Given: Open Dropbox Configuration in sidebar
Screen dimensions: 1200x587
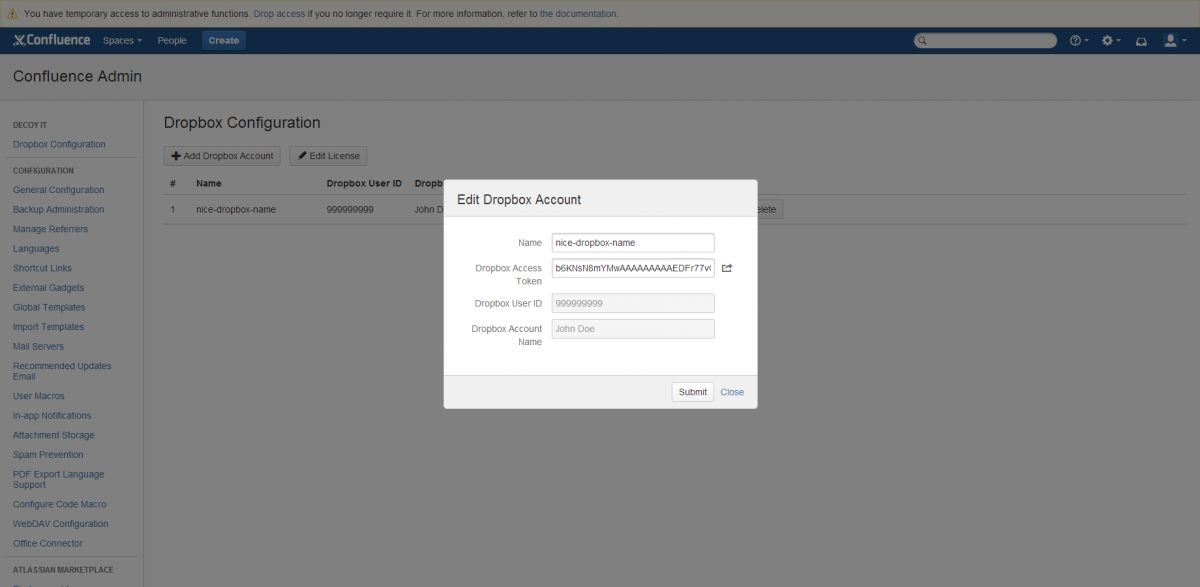Looking at the screenshot, I should [x=59, y=144].
